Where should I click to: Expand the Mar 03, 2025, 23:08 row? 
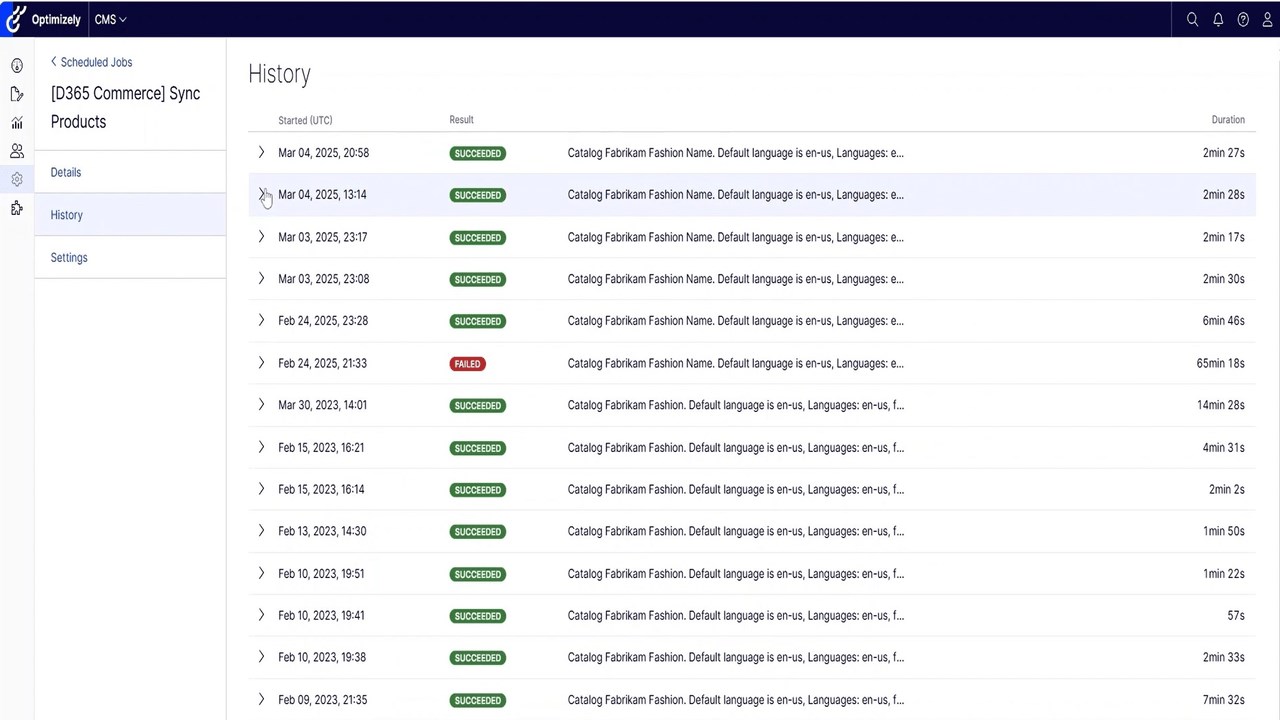pyautogui.click(x=261, y=279)
